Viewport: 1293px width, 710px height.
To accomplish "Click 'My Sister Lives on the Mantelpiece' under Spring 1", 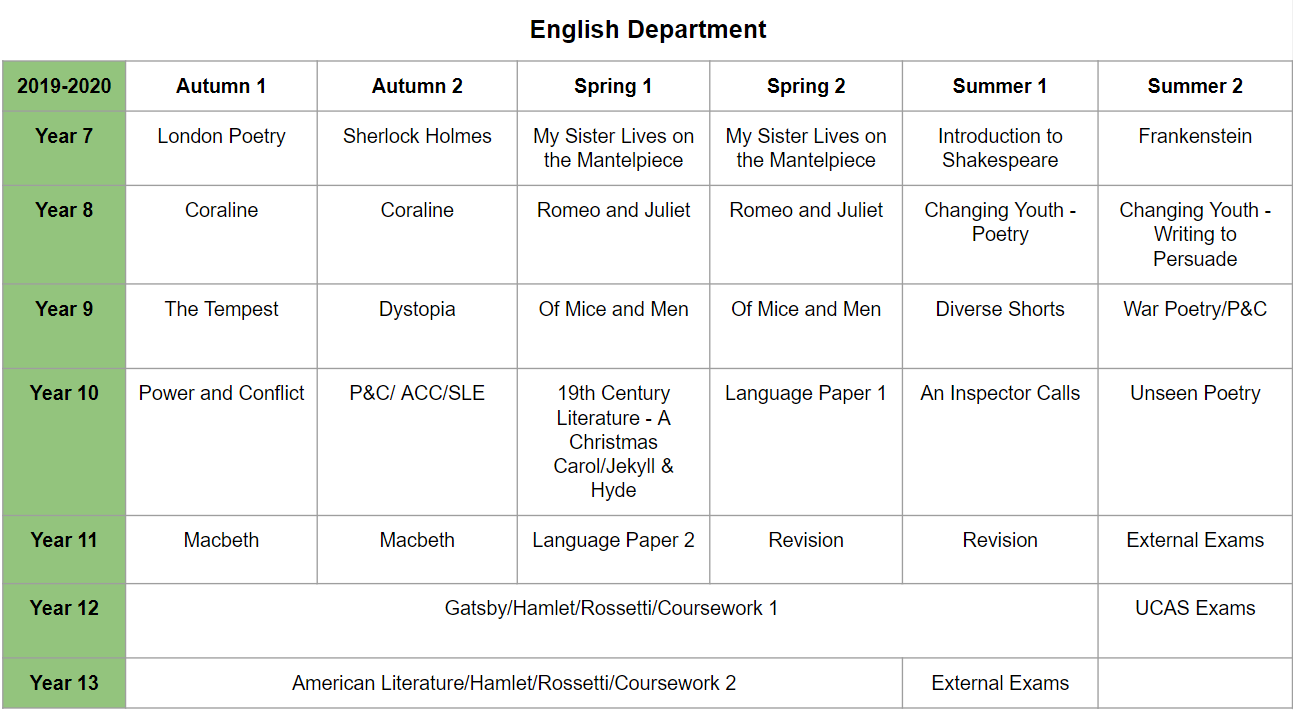I will click(613, 148).
